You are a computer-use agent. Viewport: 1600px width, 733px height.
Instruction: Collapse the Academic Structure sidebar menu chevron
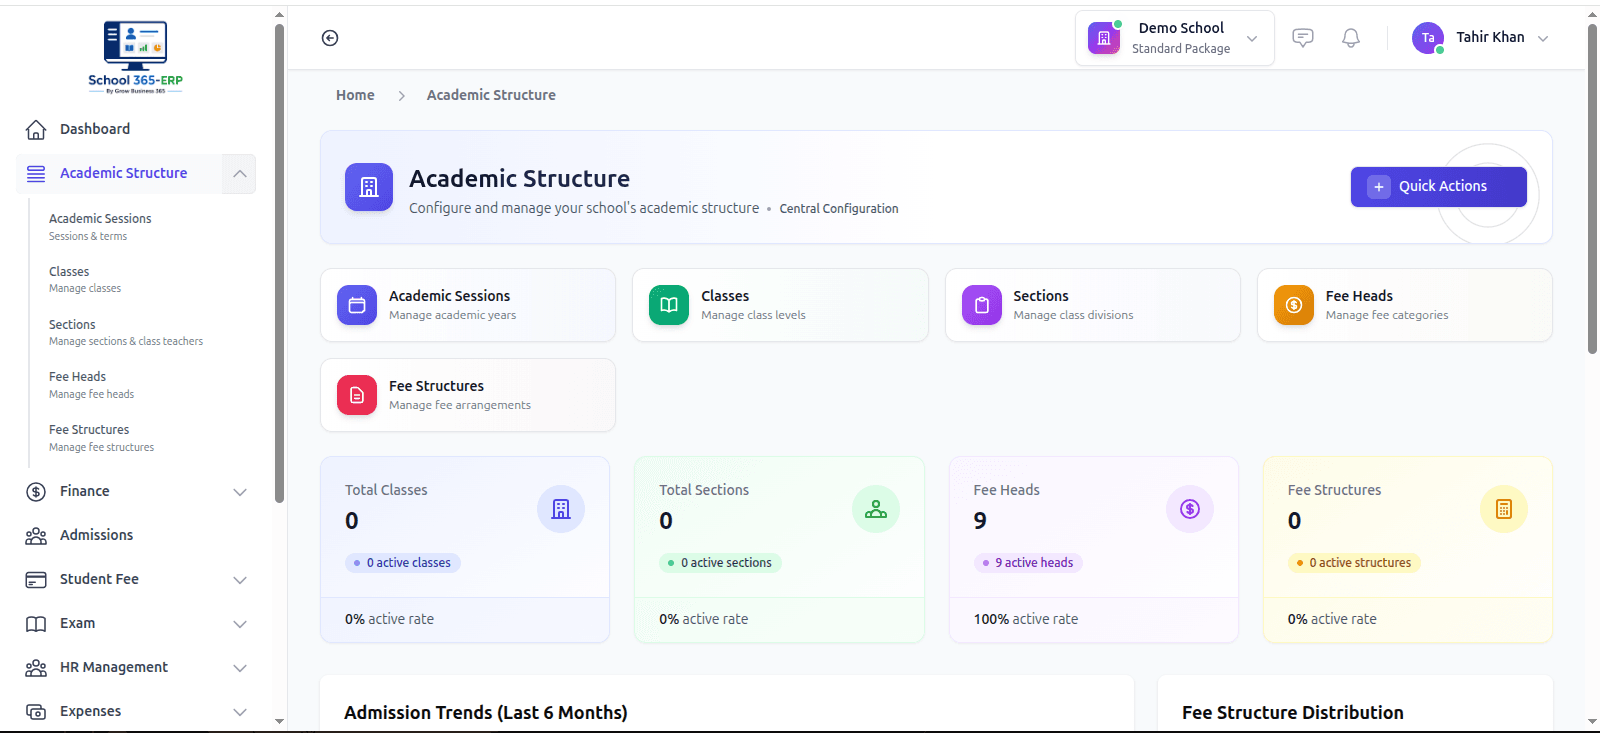[x=239, y=174]
